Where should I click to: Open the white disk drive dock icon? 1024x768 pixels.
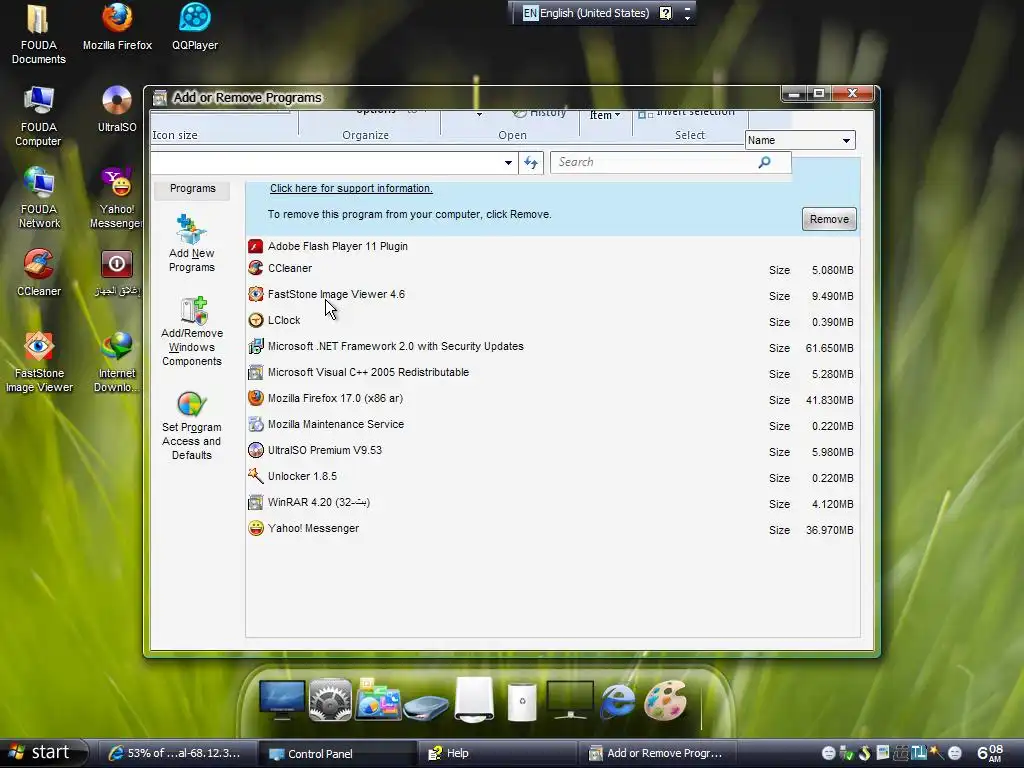pos(474,699)
